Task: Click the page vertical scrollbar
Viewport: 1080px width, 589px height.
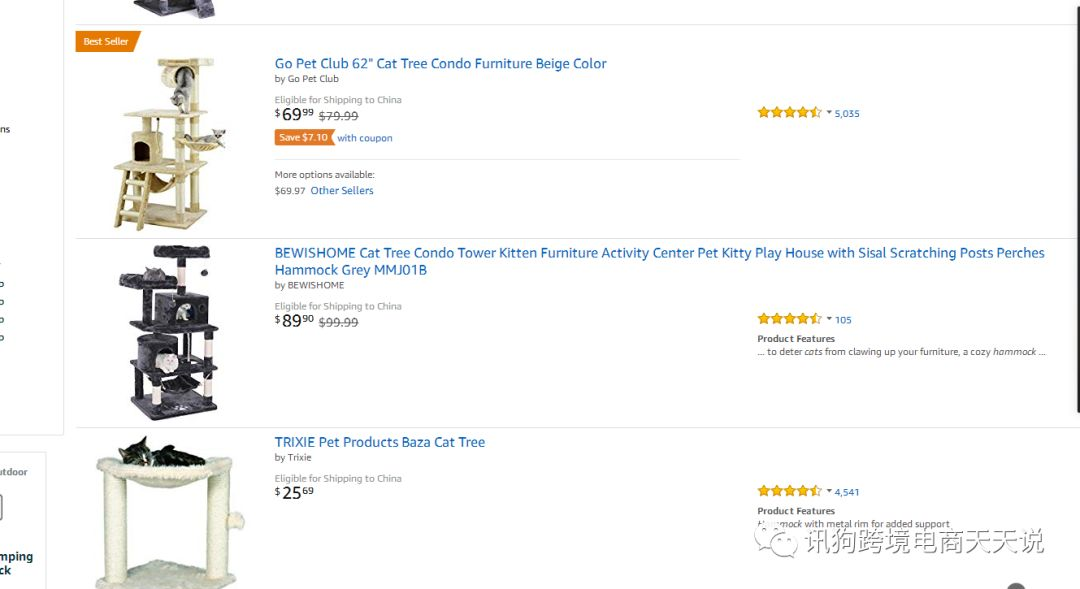Action: 1077,207
